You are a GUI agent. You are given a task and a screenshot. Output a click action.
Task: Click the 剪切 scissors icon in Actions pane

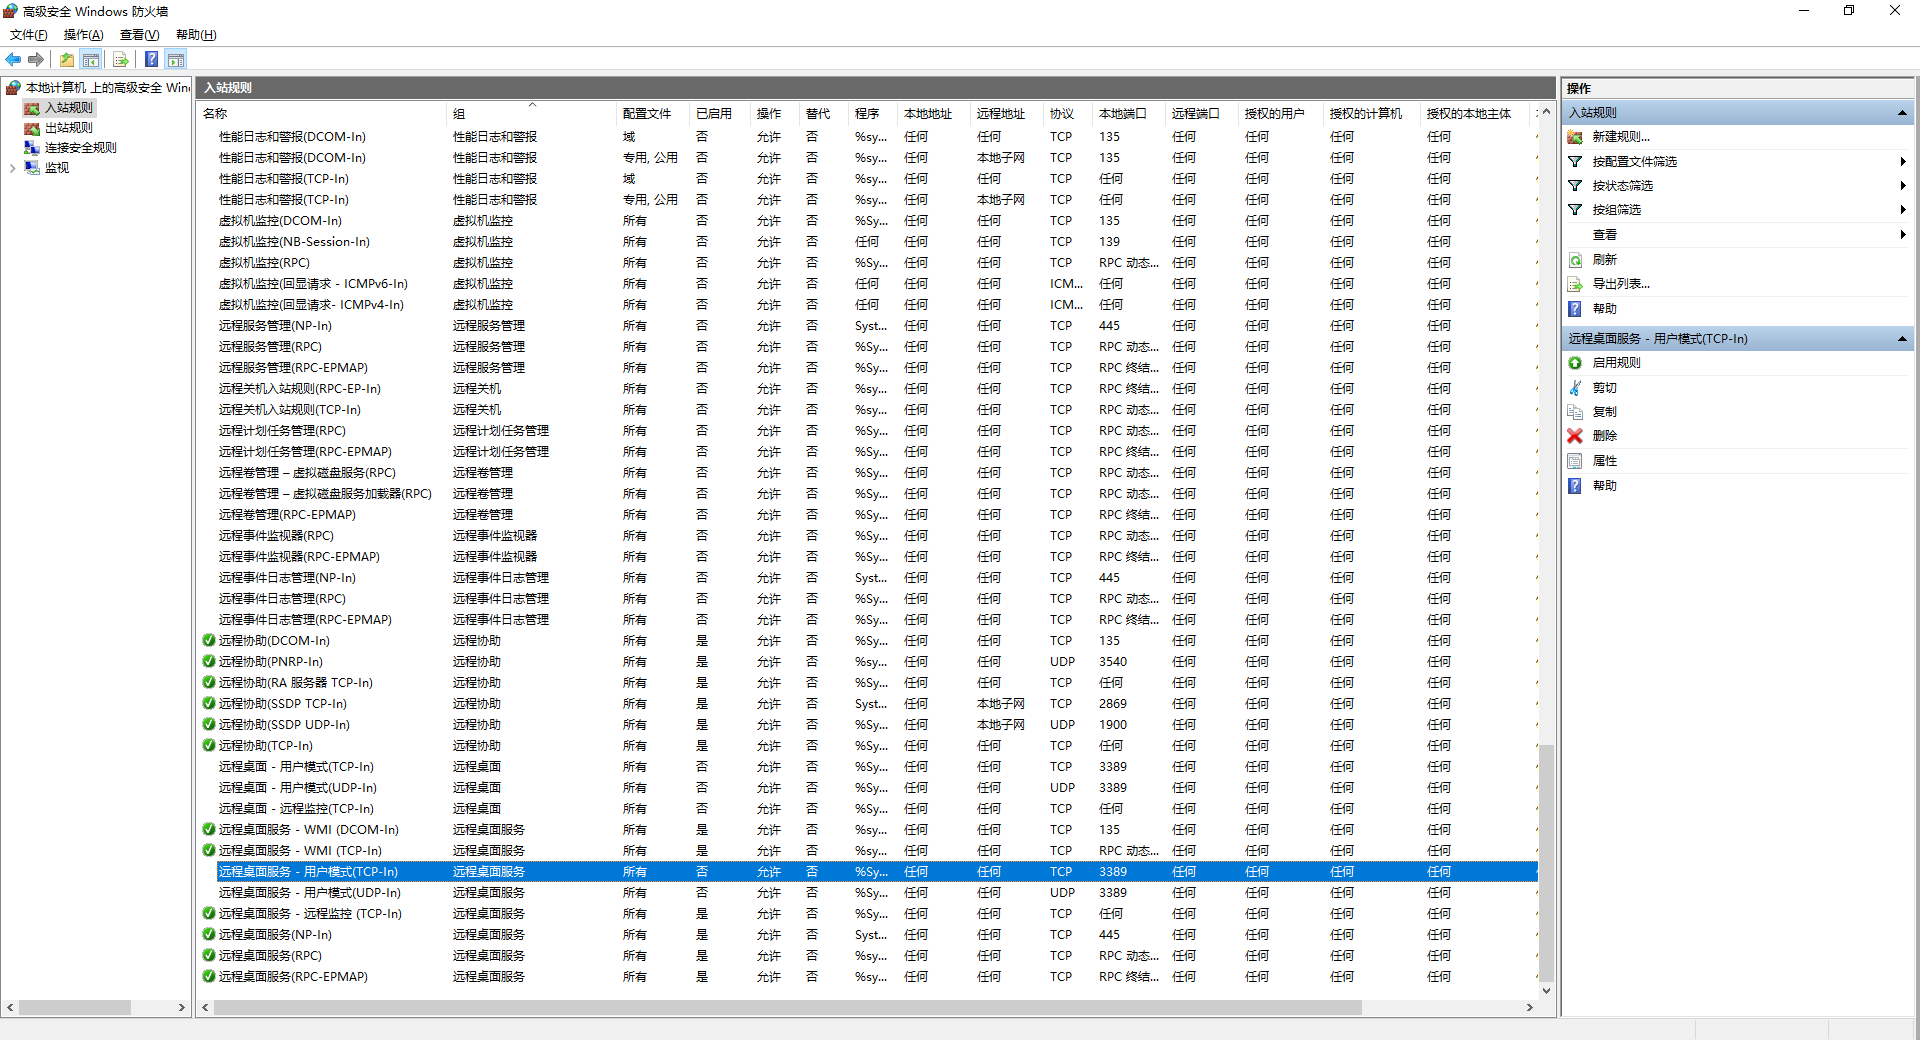tap(1575, 387)
